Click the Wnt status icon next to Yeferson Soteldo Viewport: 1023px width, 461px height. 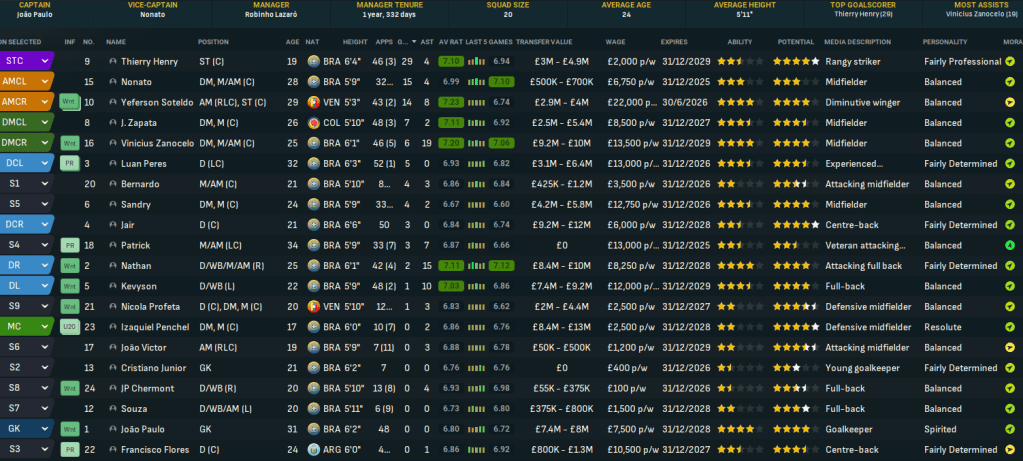click(x=69, y=102)
